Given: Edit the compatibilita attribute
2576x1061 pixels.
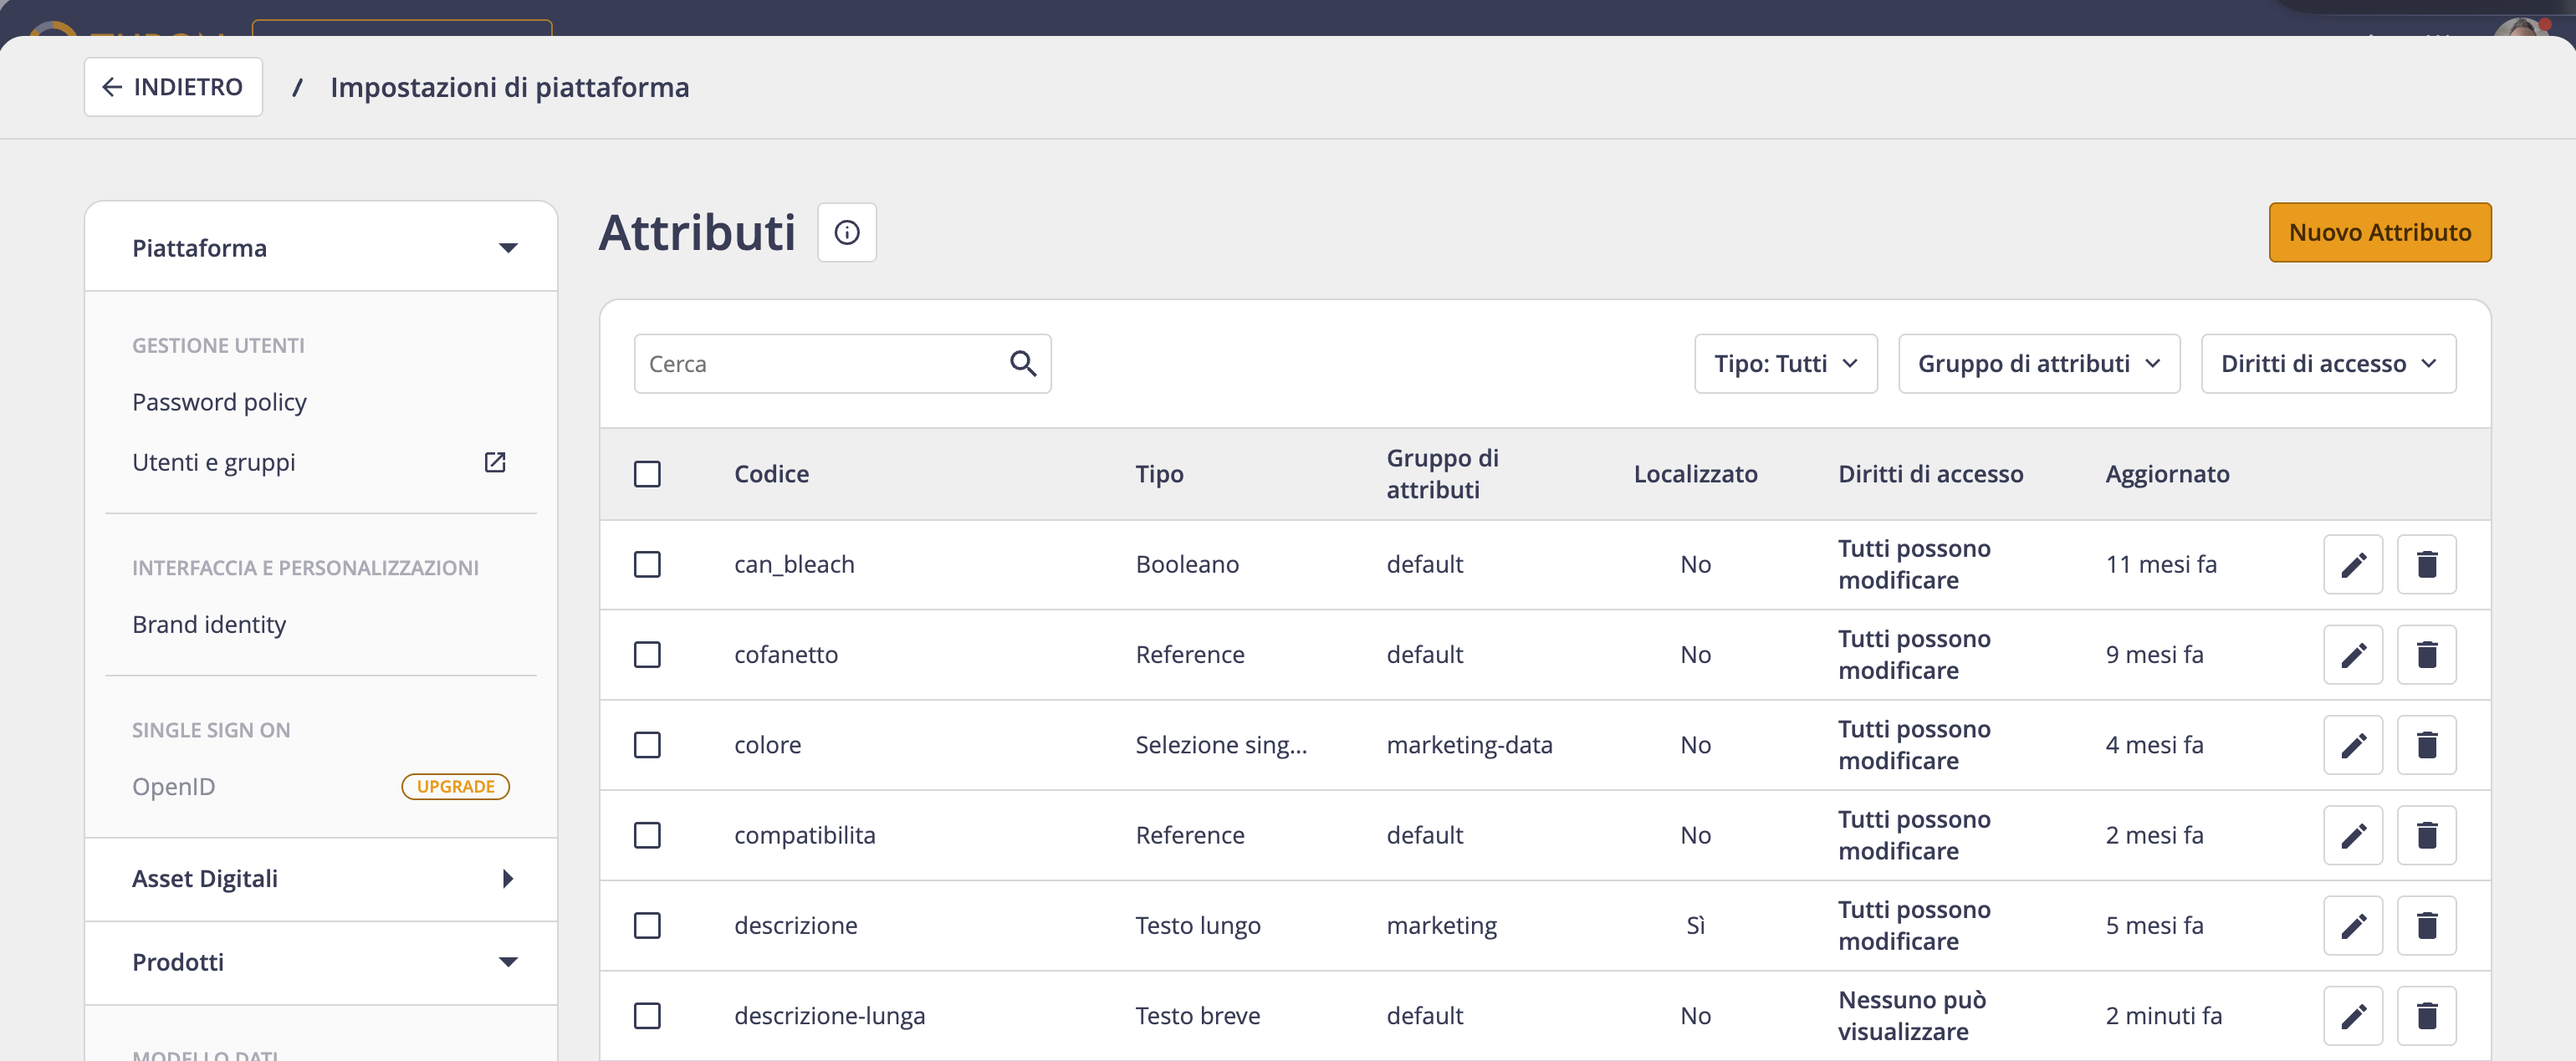Looking at the screenshot, I should point(2353,835).
